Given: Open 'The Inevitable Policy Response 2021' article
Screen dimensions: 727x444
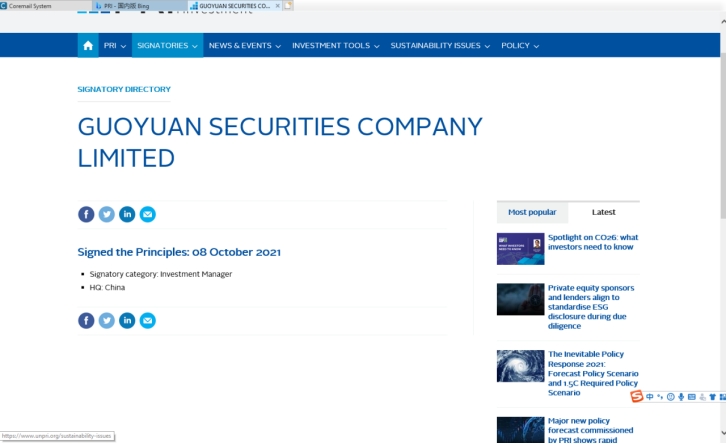Looking at the screenshot, I should pyautogui.click(x=593, y=373).
